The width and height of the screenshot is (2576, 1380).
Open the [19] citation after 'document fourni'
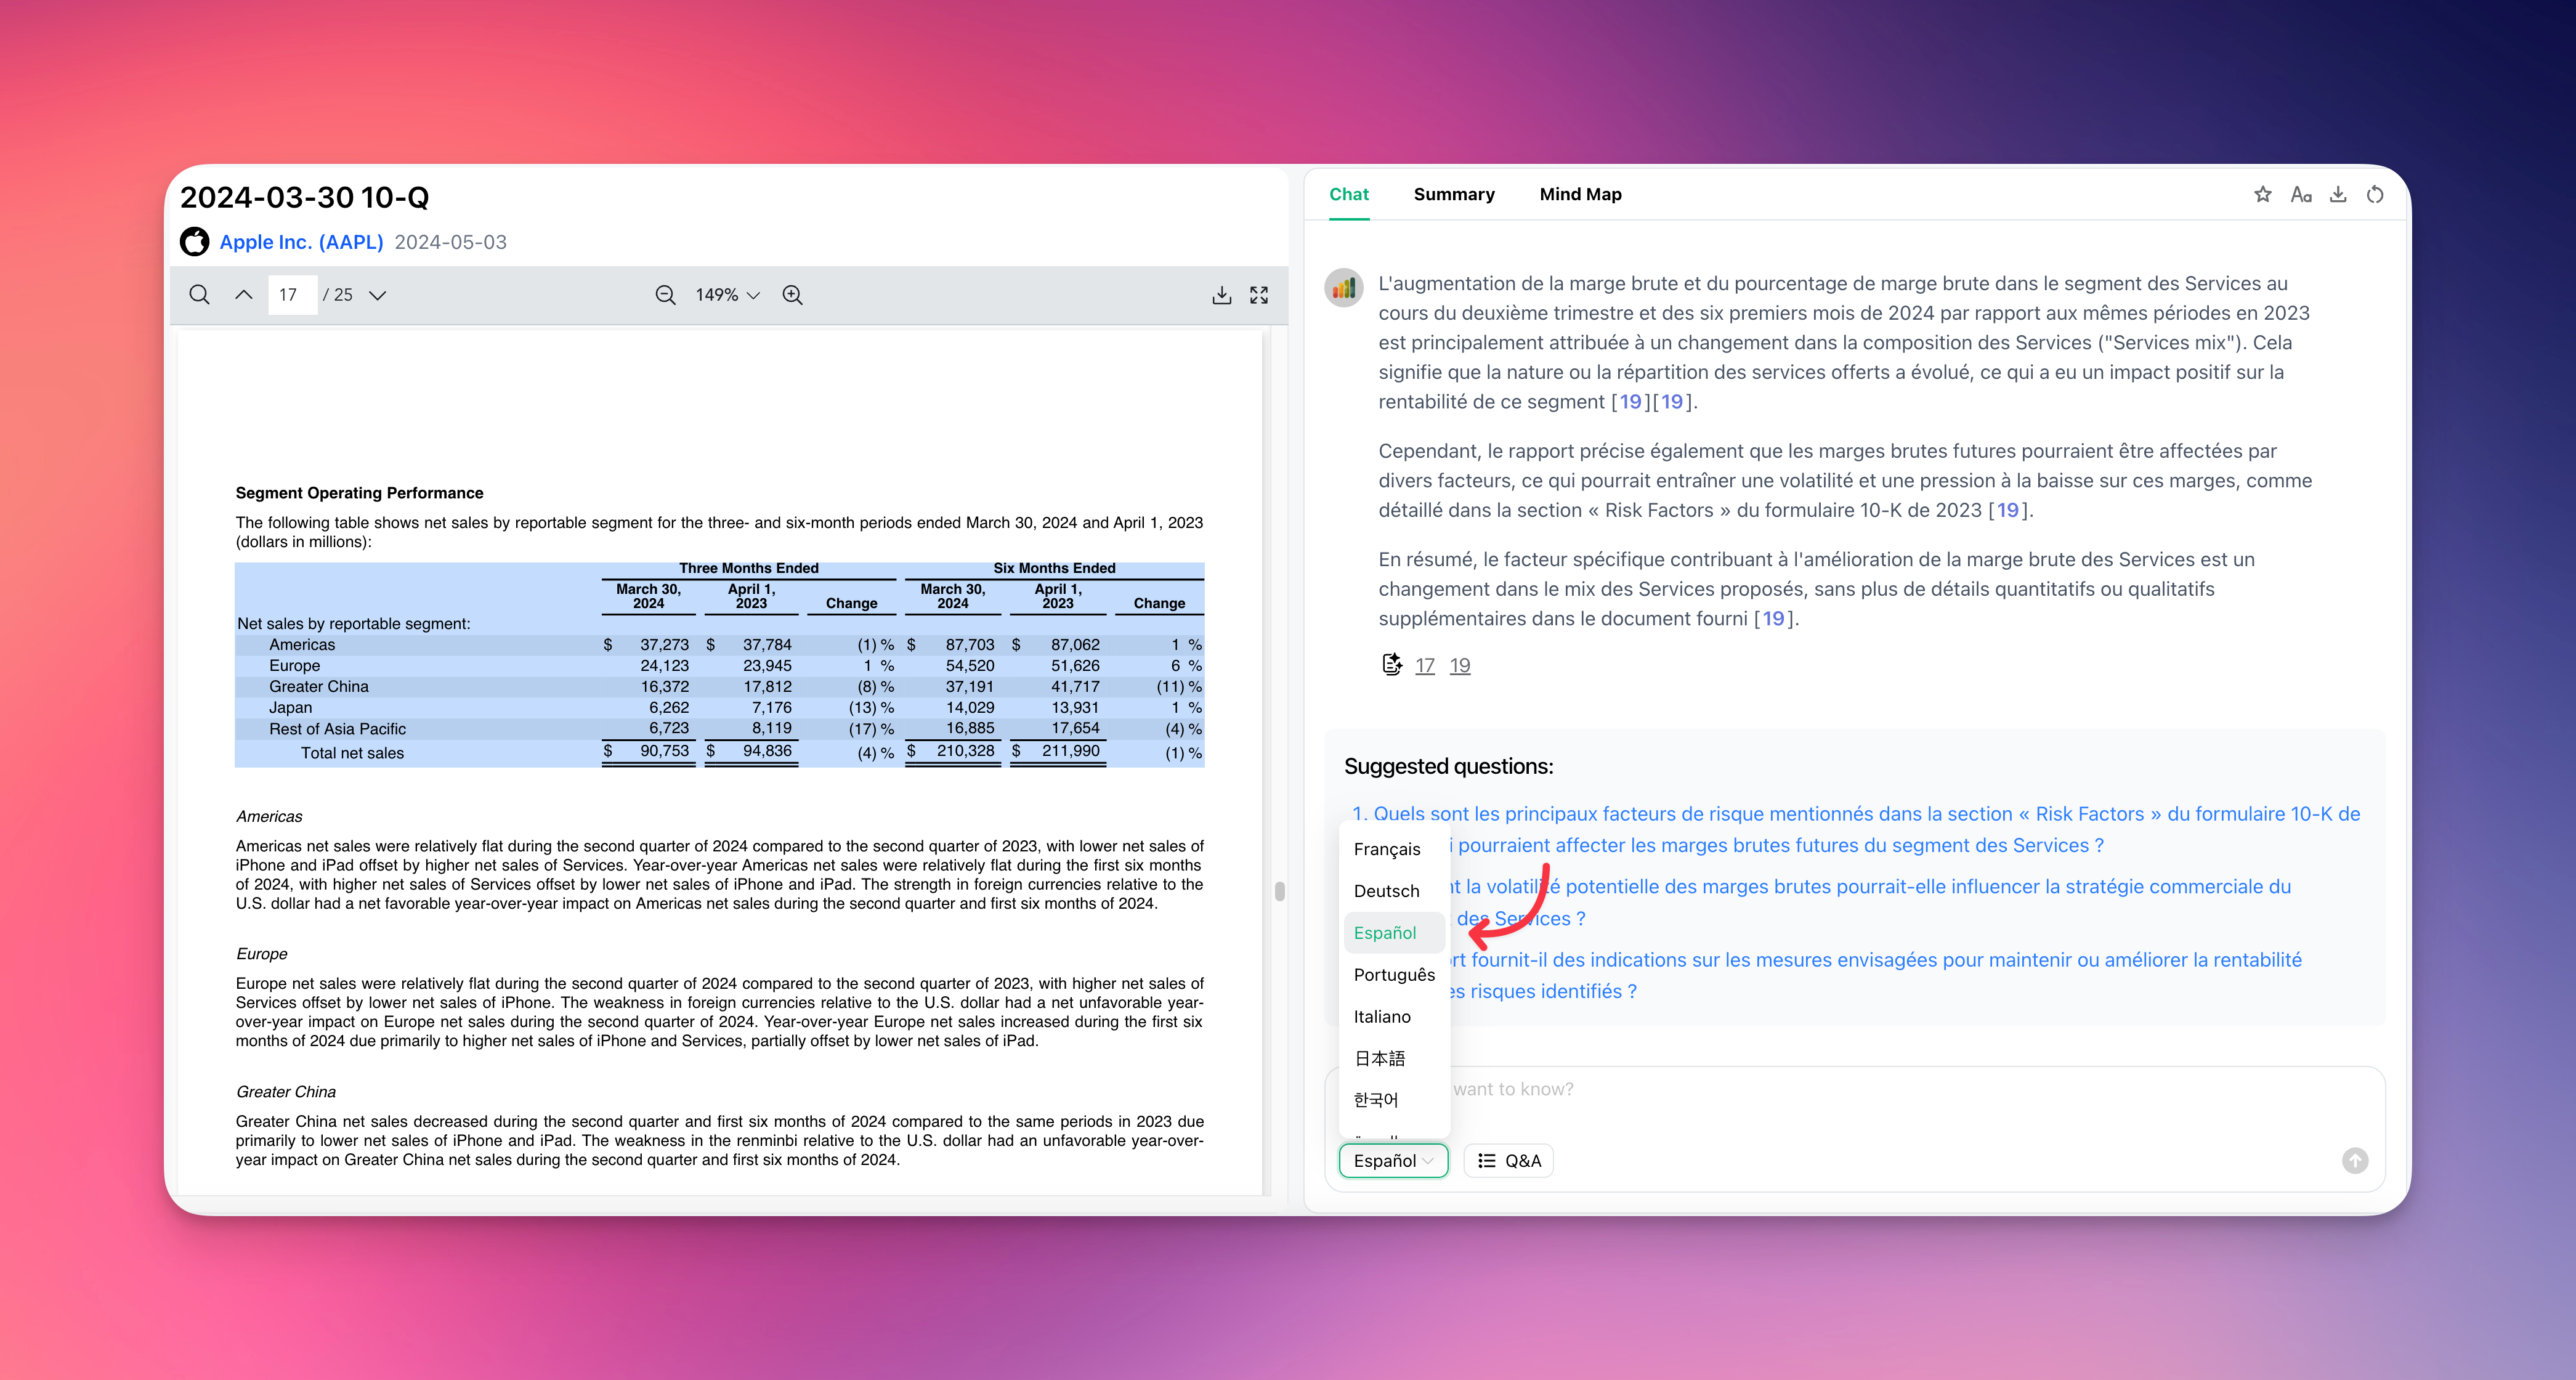[1773, 619]
